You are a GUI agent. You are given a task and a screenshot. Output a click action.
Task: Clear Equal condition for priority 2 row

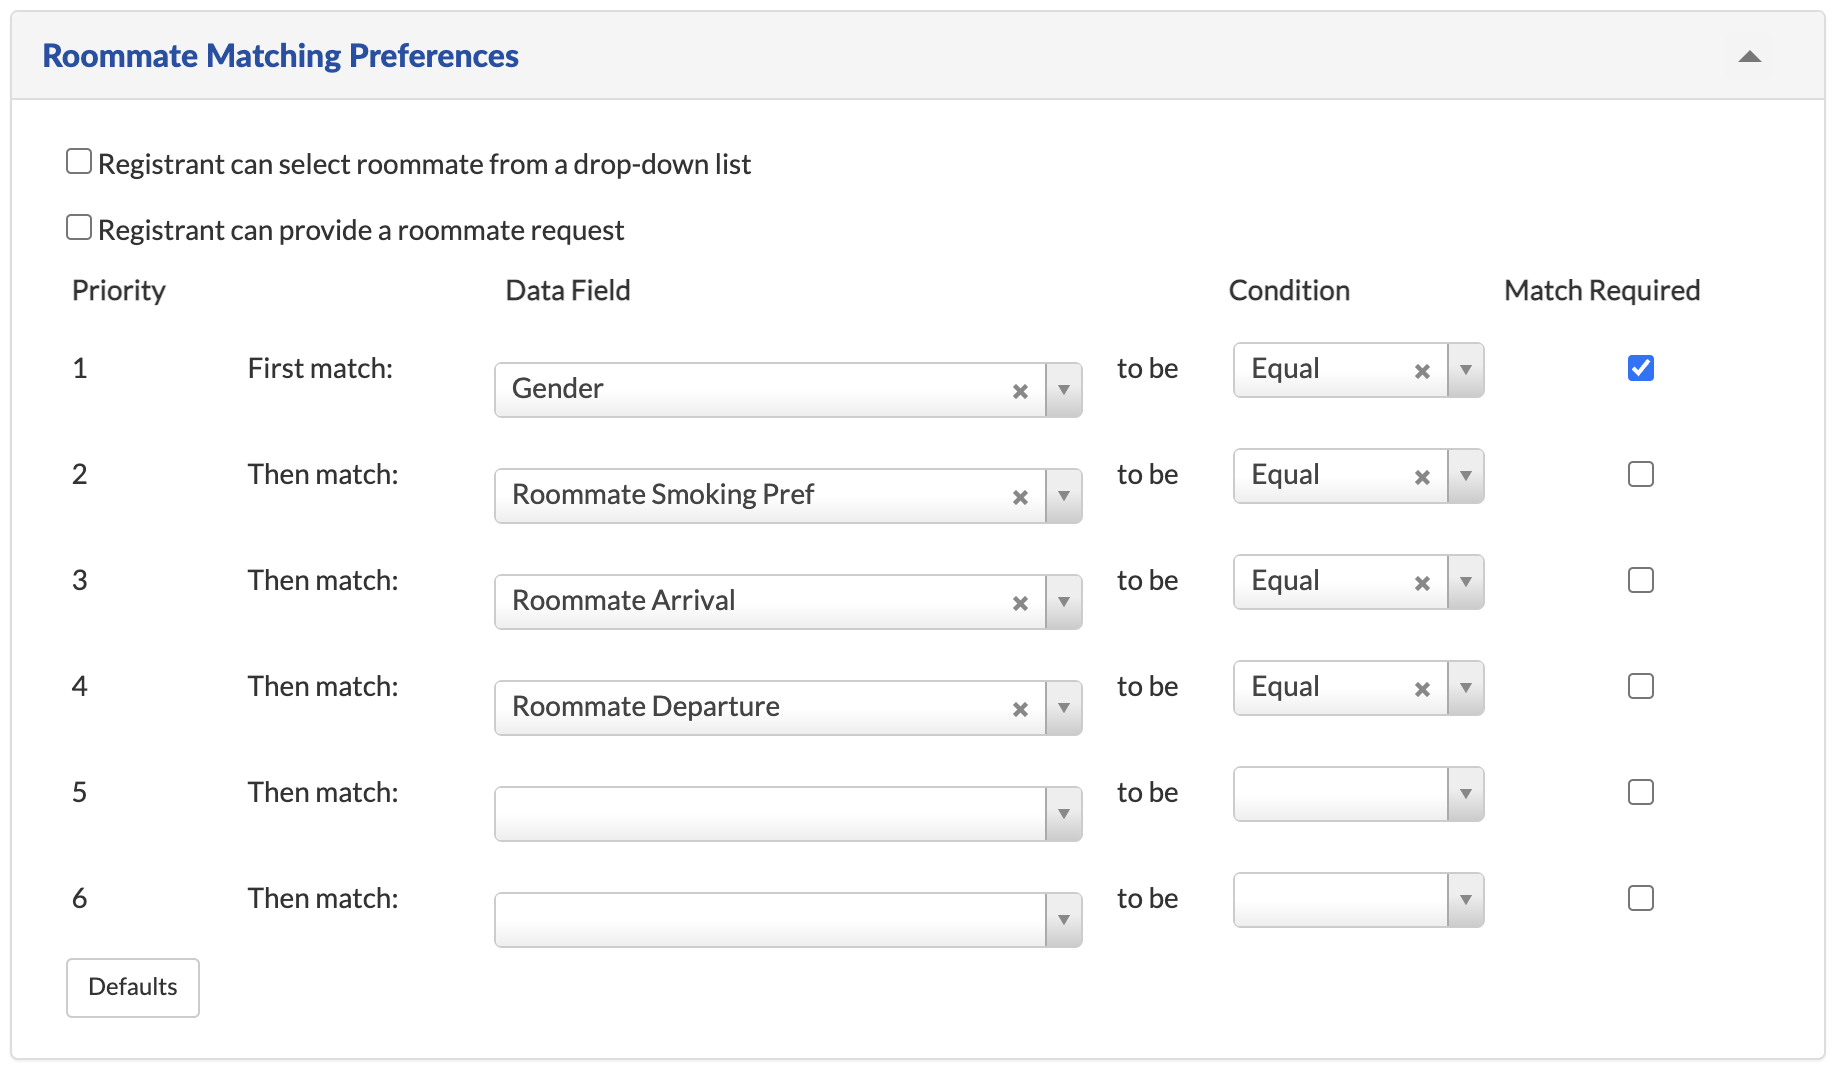[1422, 477]
